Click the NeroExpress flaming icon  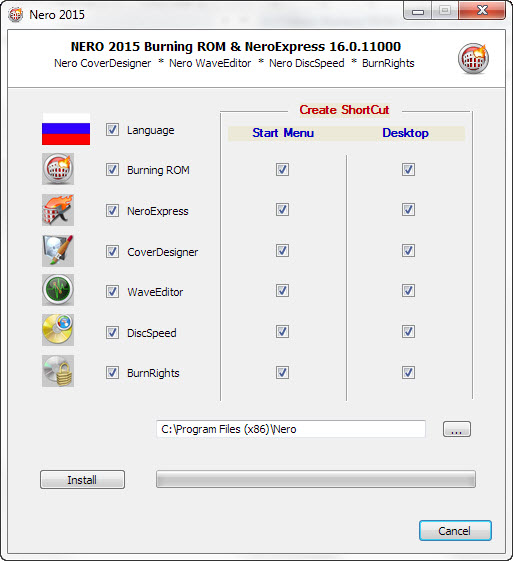[58, 210]
